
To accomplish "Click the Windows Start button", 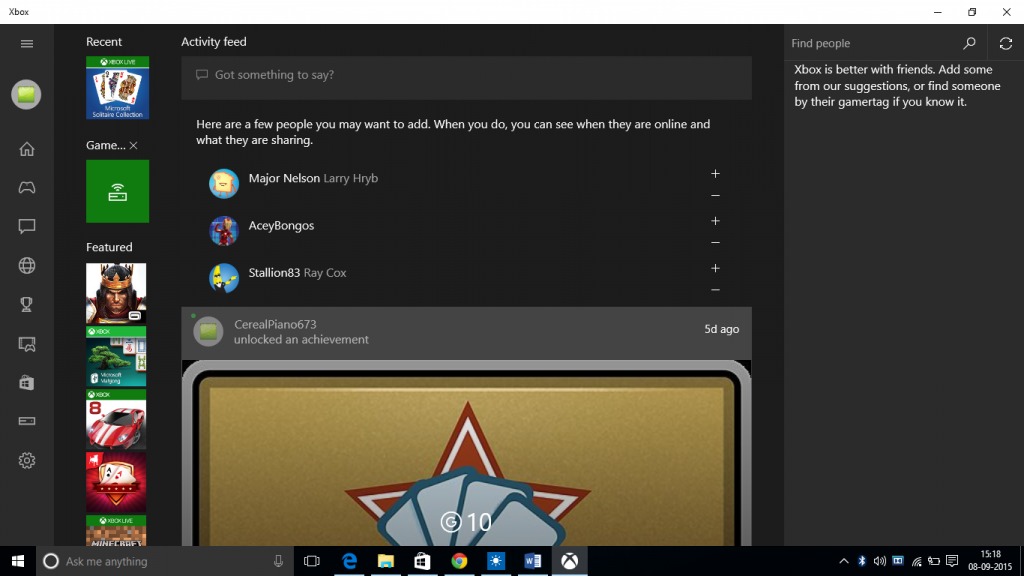I will (x=18, y=561).
